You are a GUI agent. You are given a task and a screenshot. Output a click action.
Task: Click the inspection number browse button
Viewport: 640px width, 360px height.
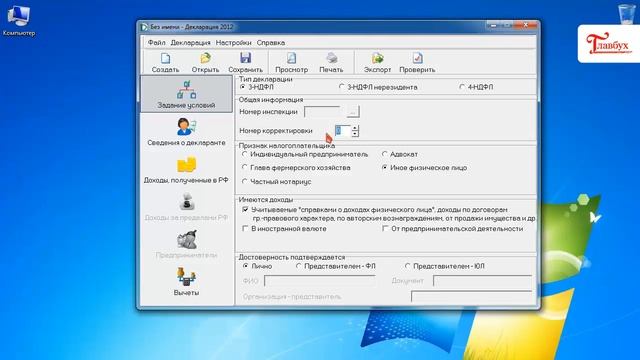[x=353, y=111]
